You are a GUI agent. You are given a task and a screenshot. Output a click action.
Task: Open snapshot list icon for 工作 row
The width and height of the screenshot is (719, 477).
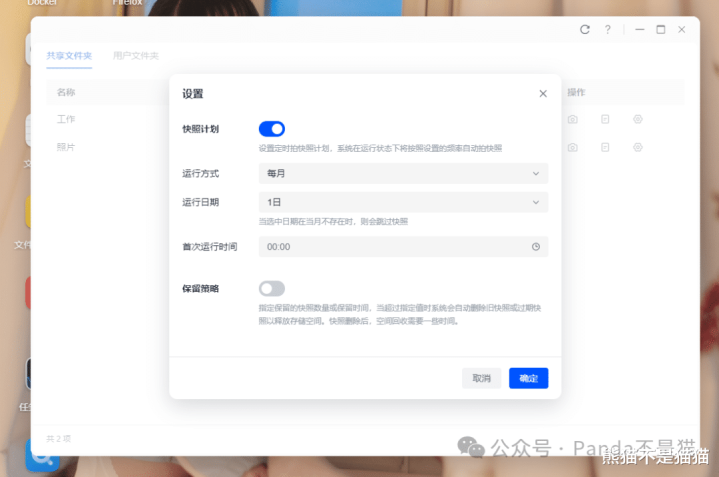[x=605, y=119]
